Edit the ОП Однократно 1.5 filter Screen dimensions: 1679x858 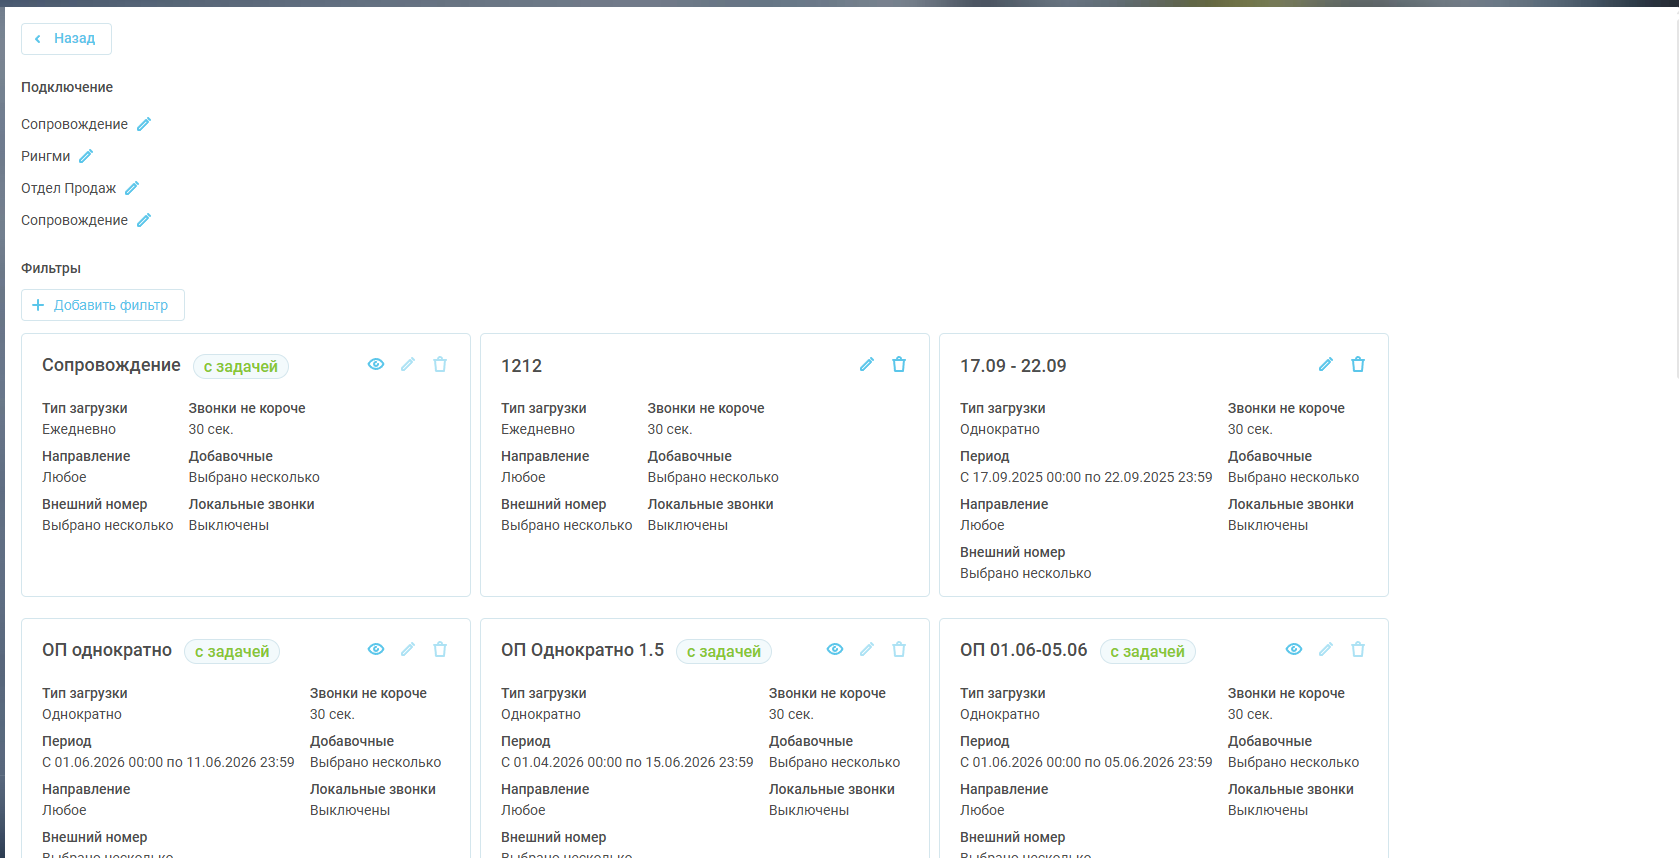867,649
